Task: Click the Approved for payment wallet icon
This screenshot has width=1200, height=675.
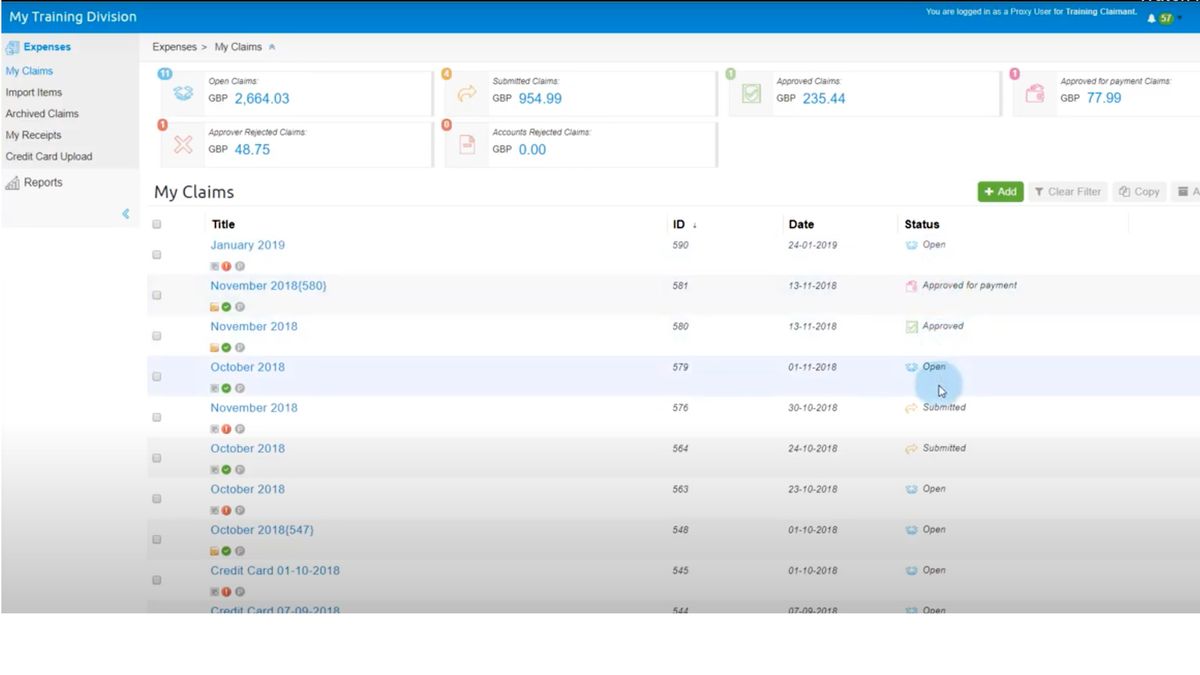Action: click(x=1034, y=92)
